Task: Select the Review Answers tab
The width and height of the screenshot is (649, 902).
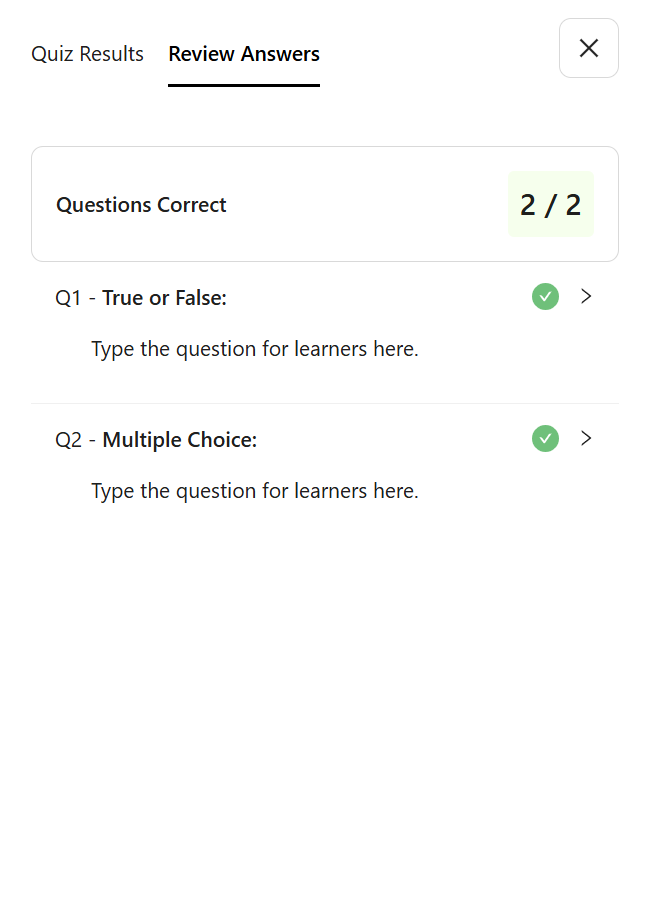Action: pyautogui.click(x=244, y=53)
